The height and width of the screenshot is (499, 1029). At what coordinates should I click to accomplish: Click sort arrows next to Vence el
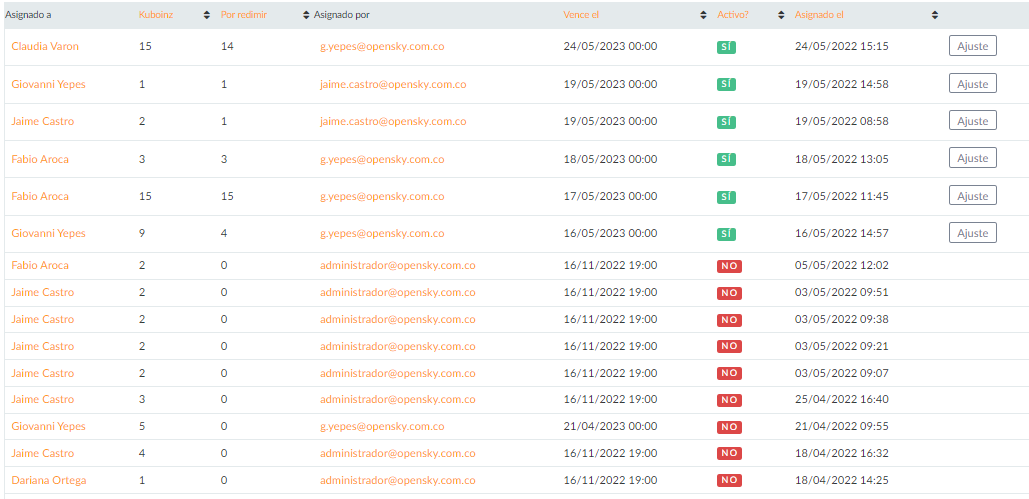704,15
